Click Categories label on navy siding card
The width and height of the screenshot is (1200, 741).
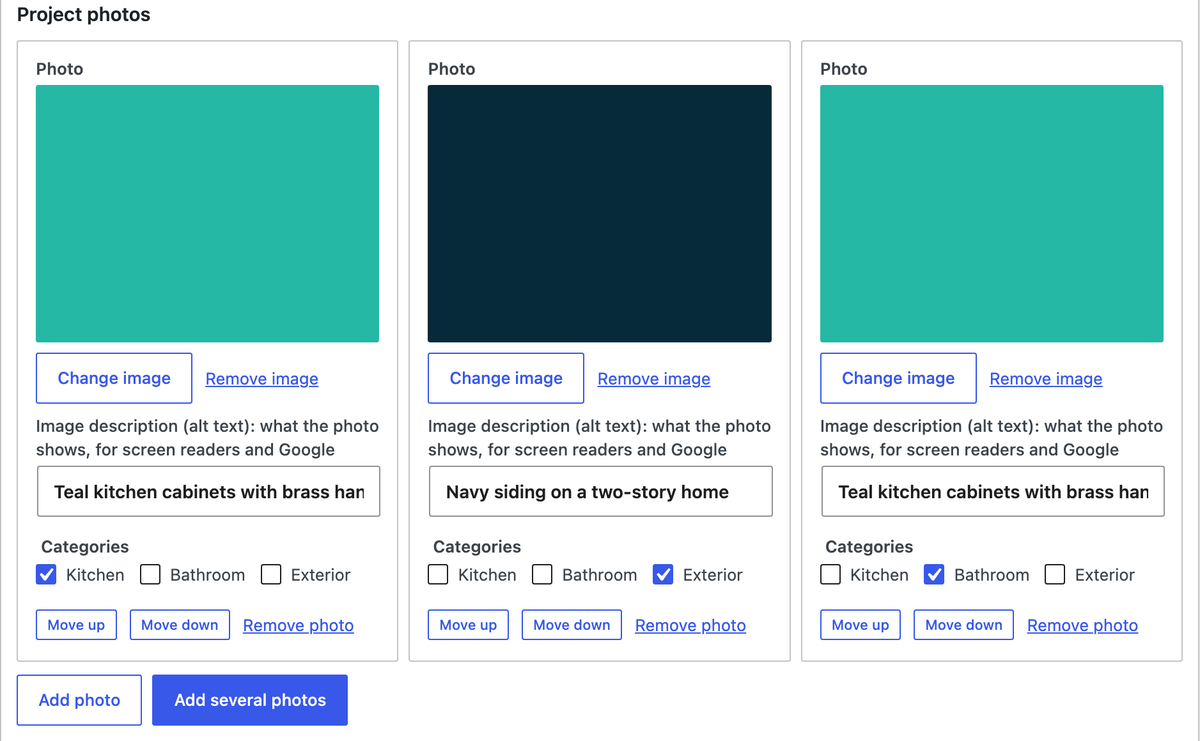[477, 546]
